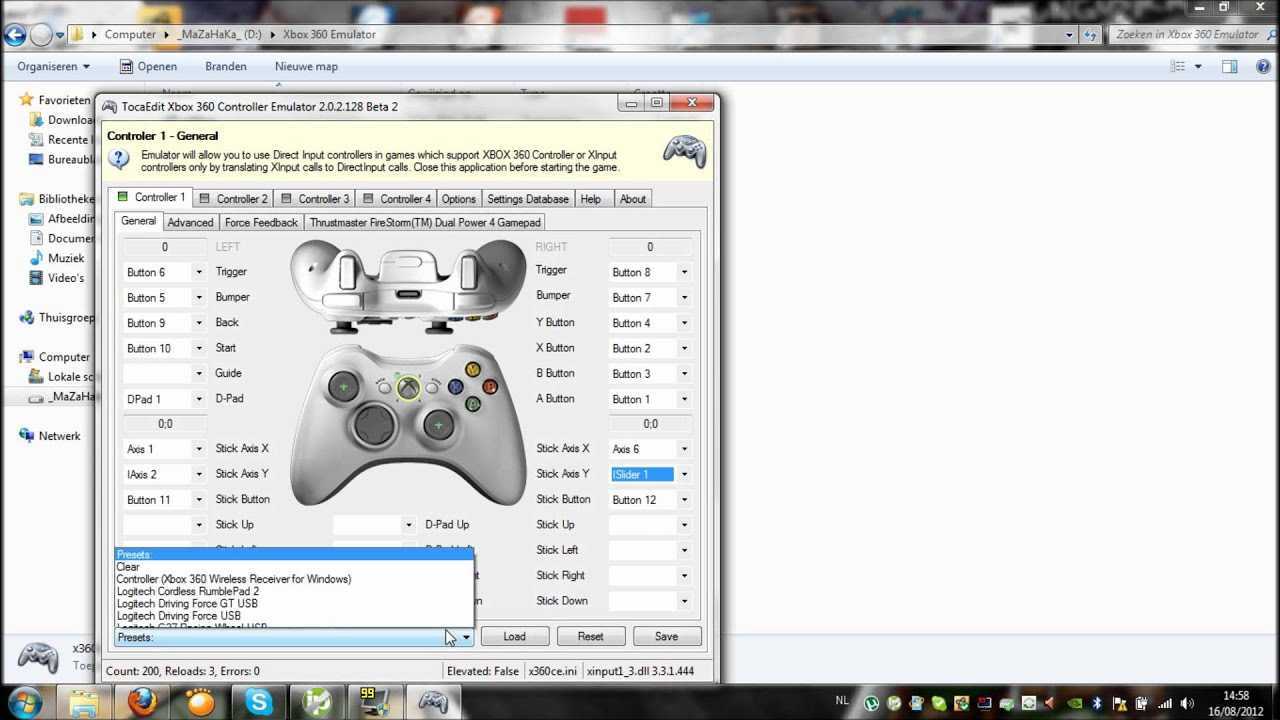Screen dimensions: 1280x720
Task: Click the Reset button
Action: [x=590, y=636]
